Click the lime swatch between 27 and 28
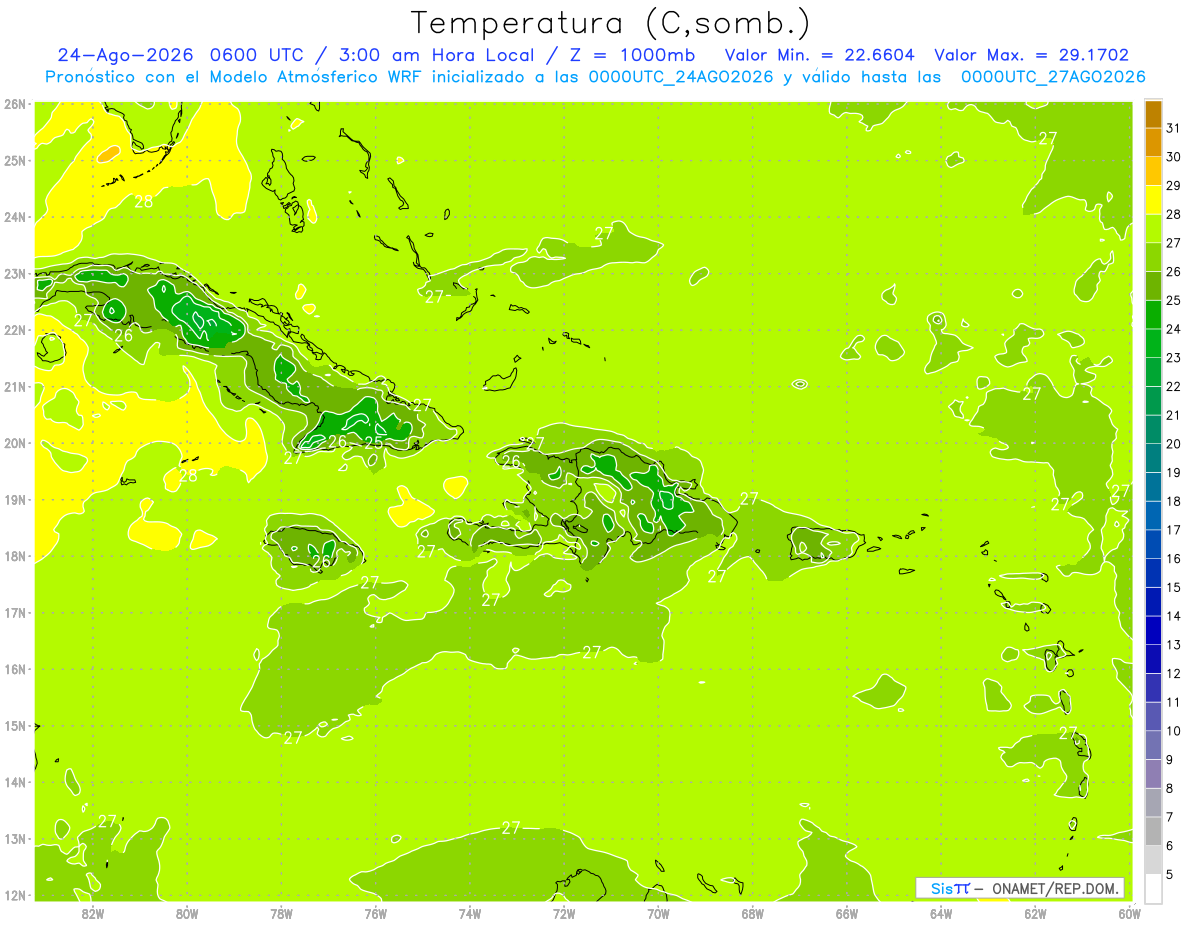 (1153, 228)
